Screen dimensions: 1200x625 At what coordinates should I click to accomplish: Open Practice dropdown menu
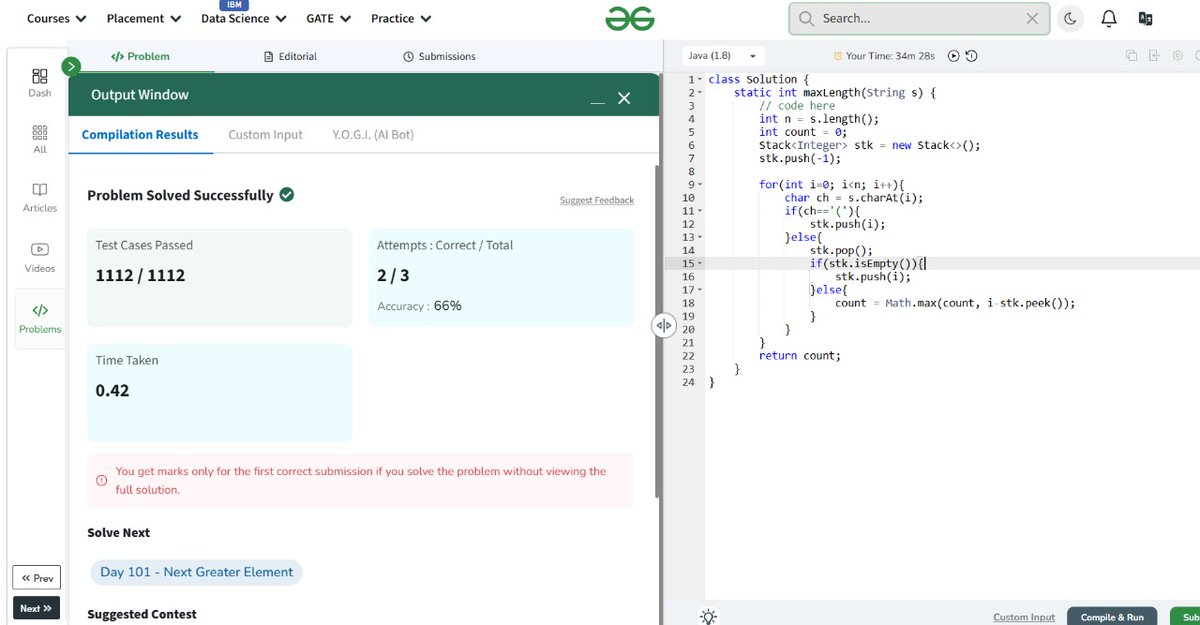click(401, 18)
